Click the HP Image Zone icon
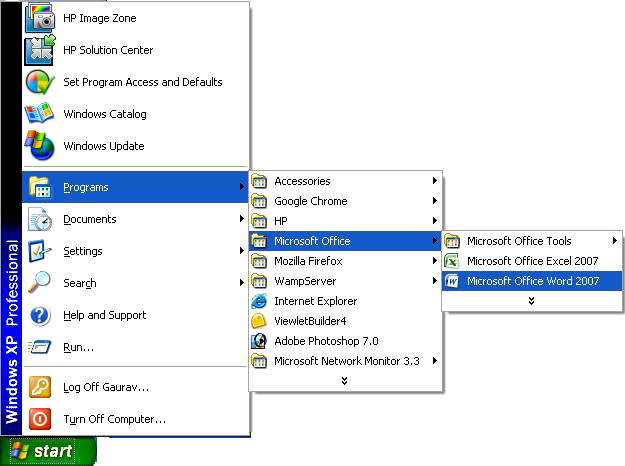Image resolution: width=625 pixels, height=466 pixels. [39, 18]
